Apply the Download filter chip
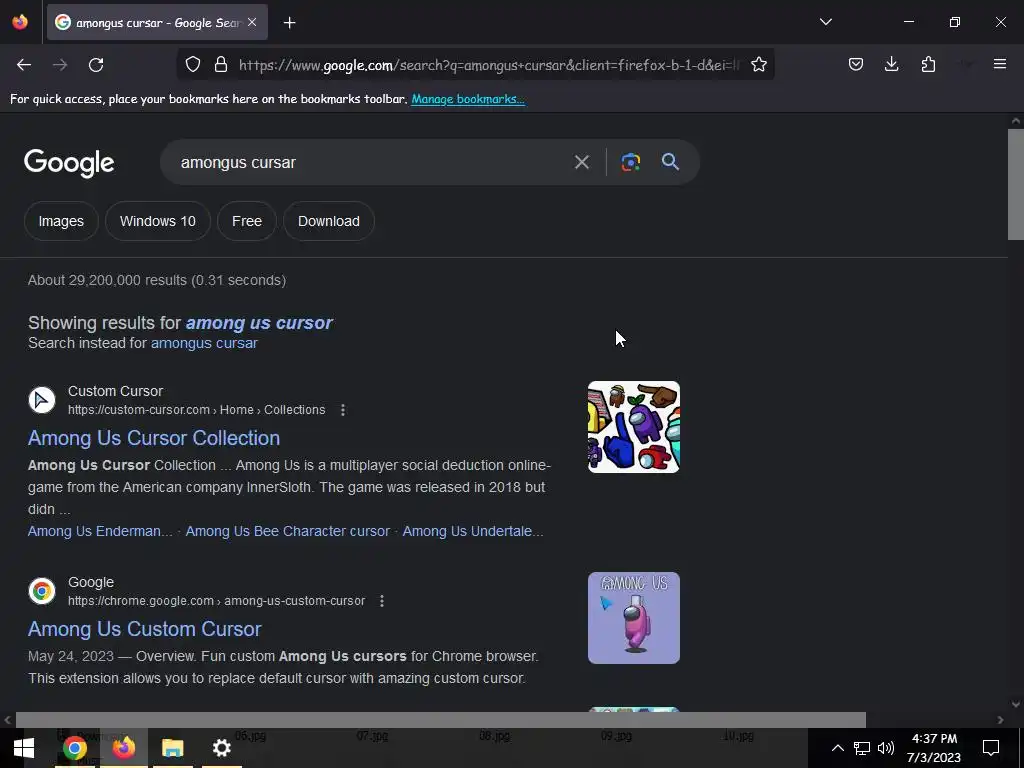This screenshot has width=1024, height=768. (328, 221)
